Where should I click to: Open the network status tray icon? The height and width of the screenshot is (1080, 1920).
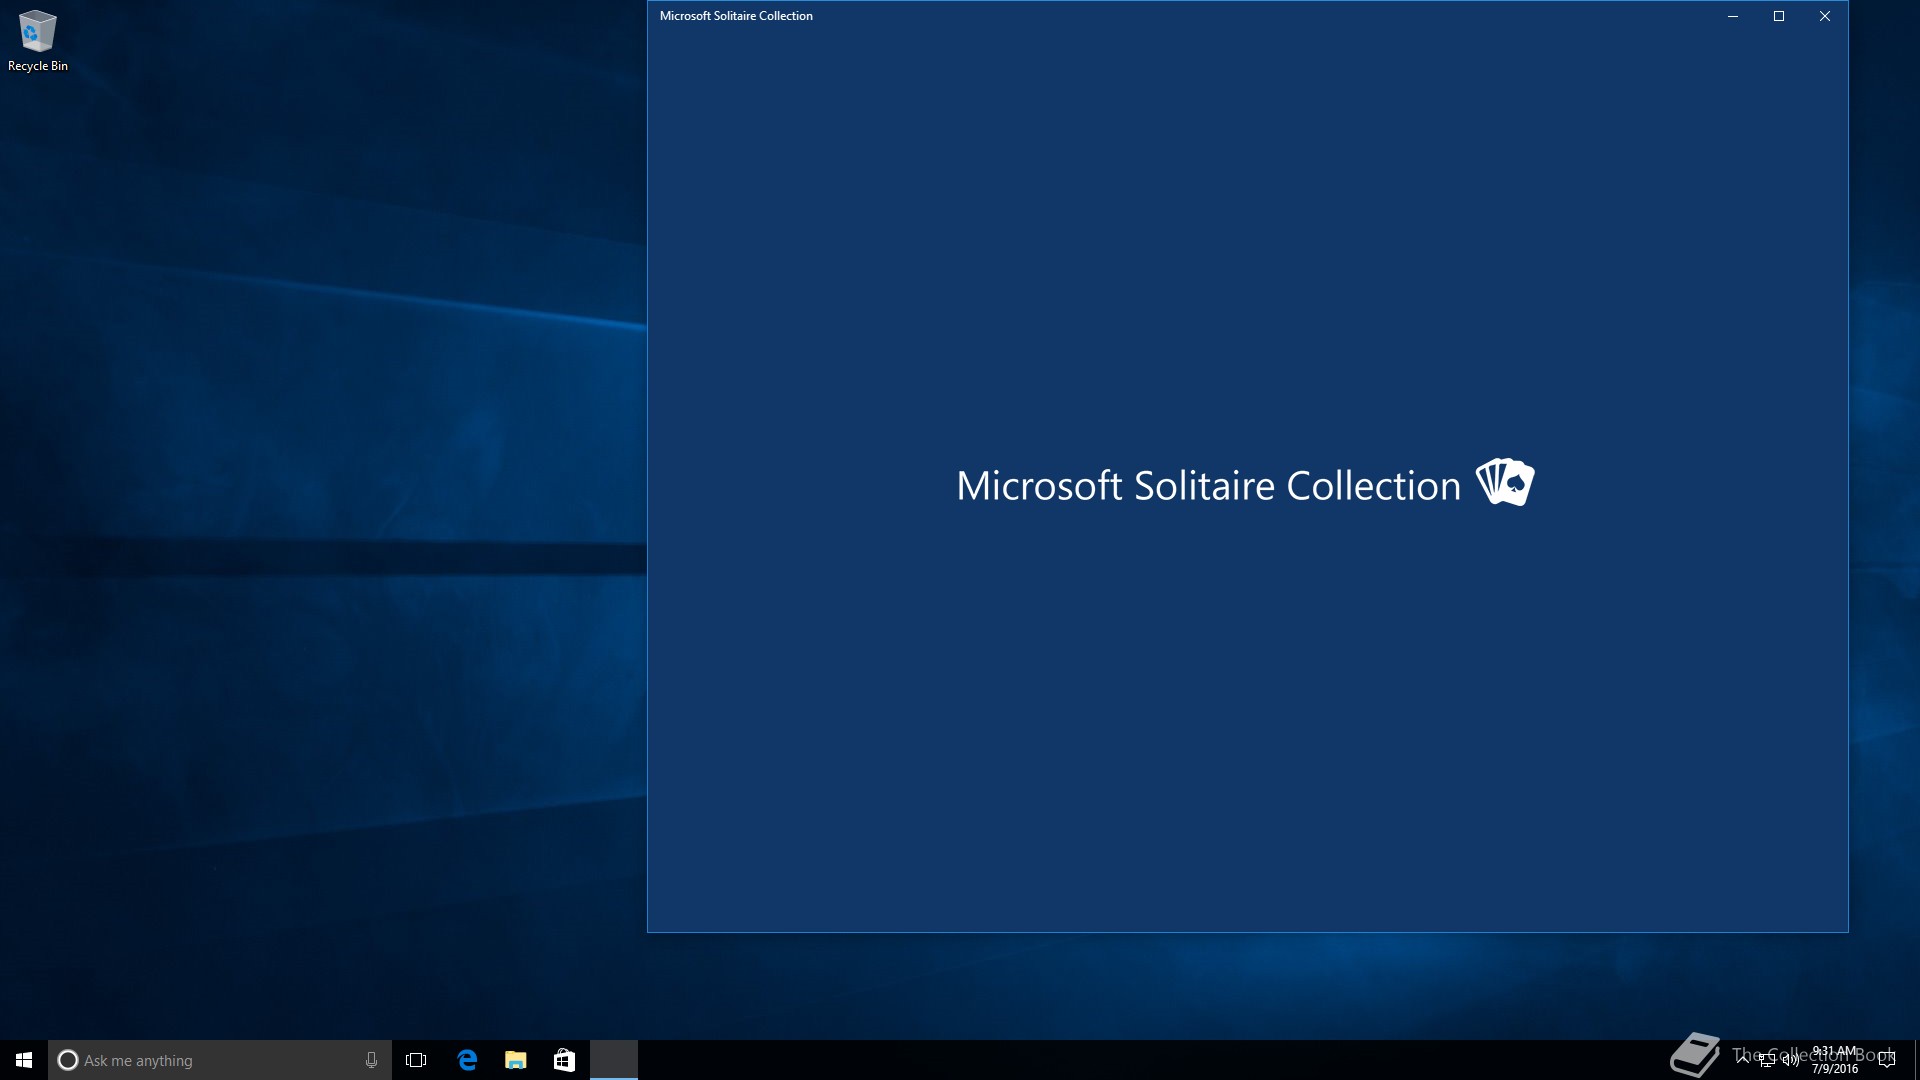coord(1767,1061)
